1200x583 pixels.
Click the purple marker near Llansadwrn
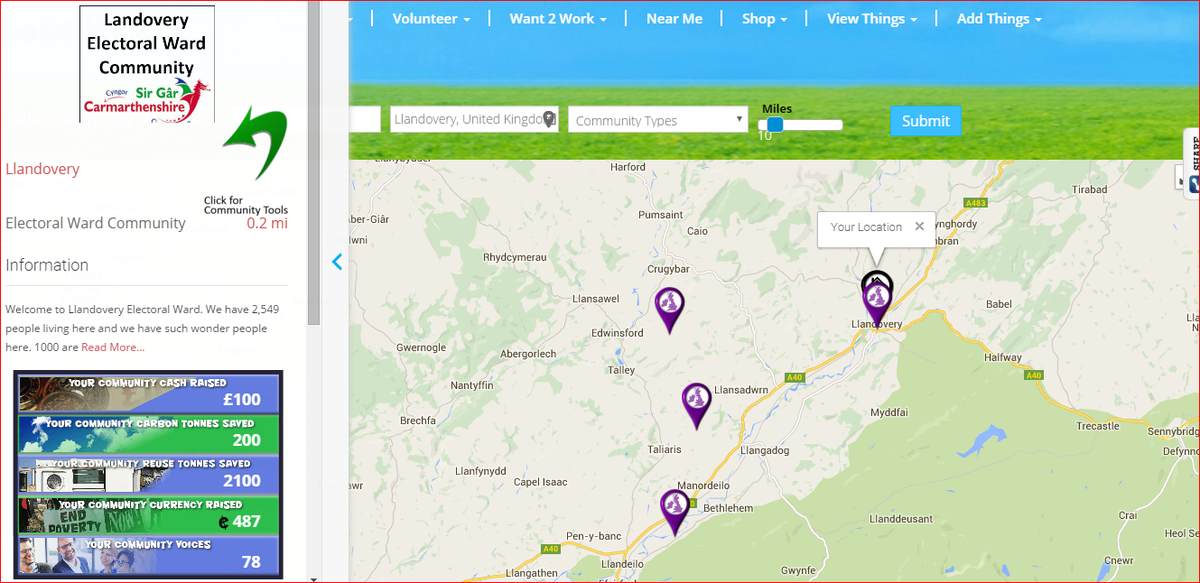697,406
